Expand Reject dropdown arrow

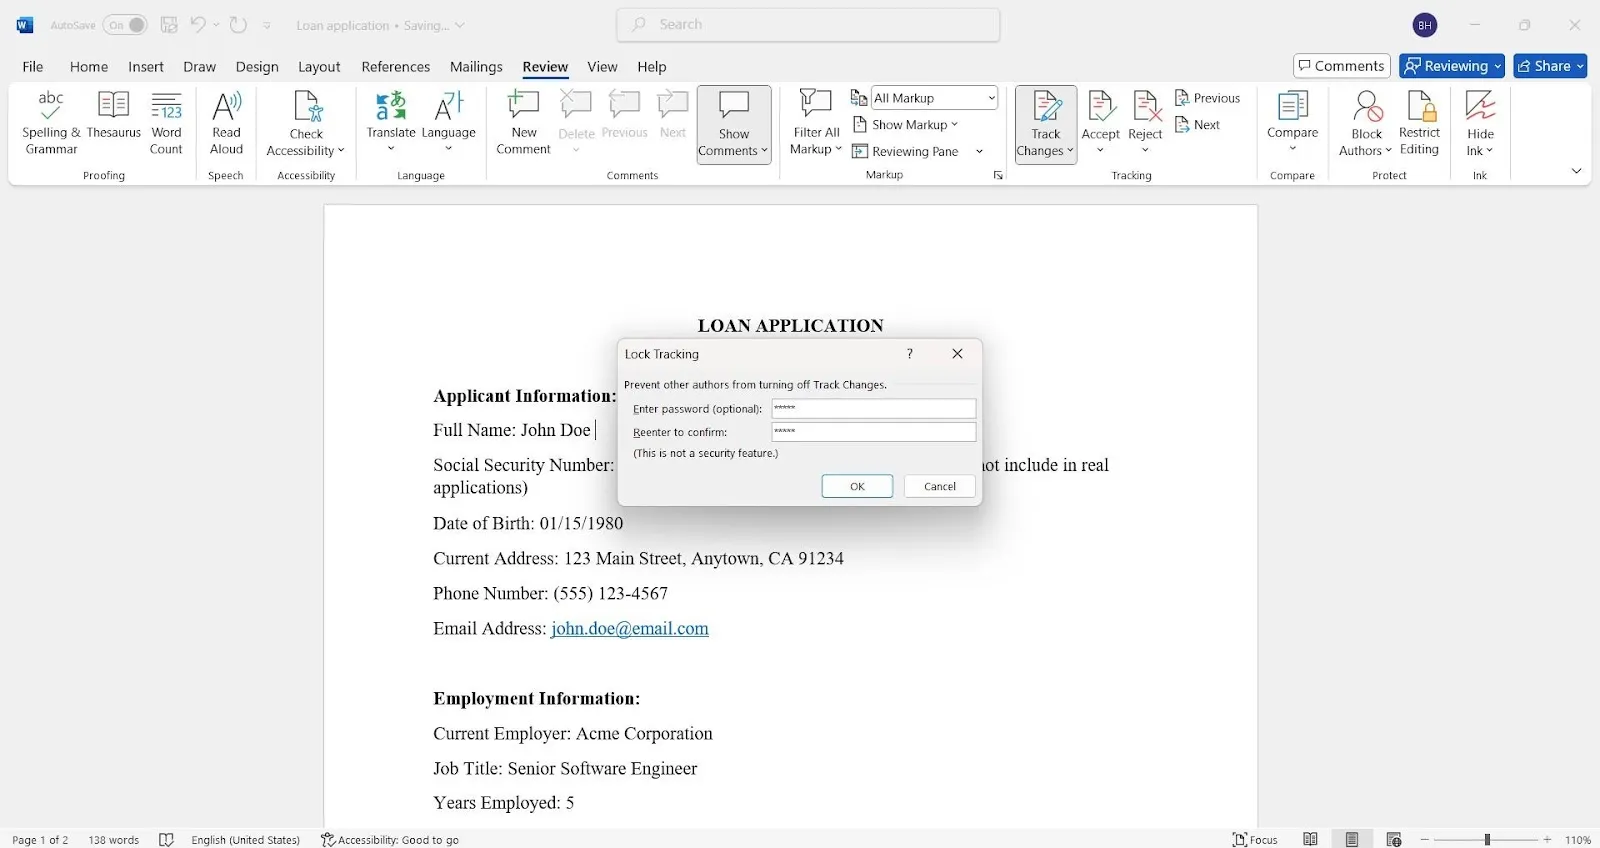point(1145,150)
